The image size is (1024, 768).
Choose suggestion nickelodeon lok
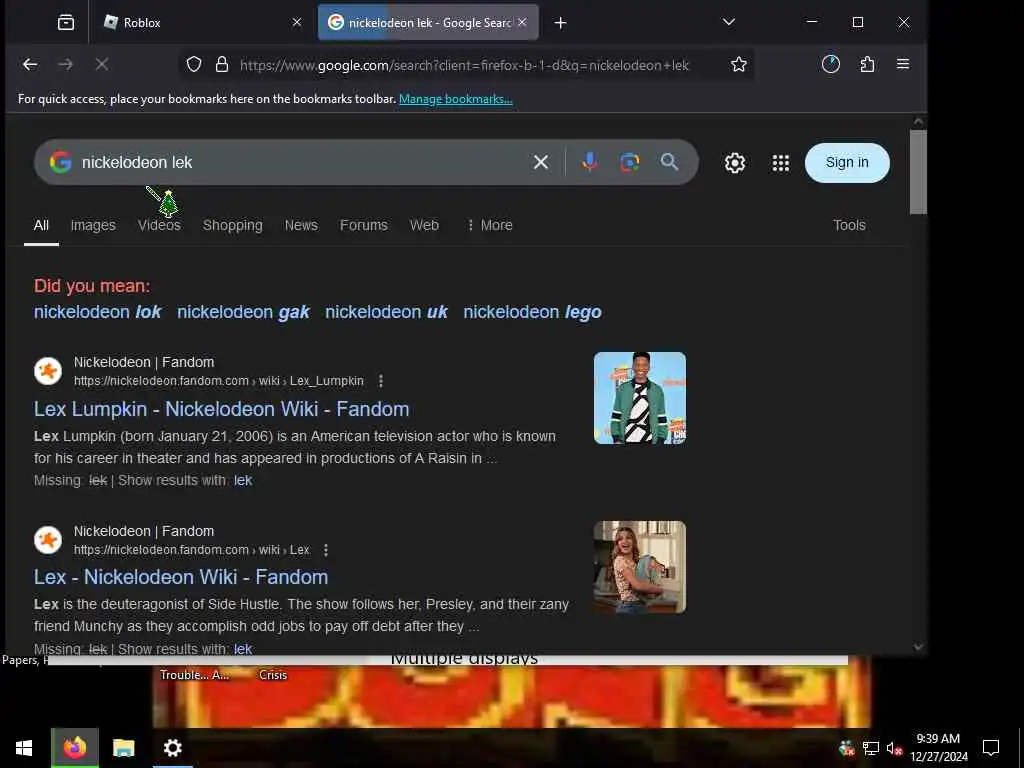97,312
